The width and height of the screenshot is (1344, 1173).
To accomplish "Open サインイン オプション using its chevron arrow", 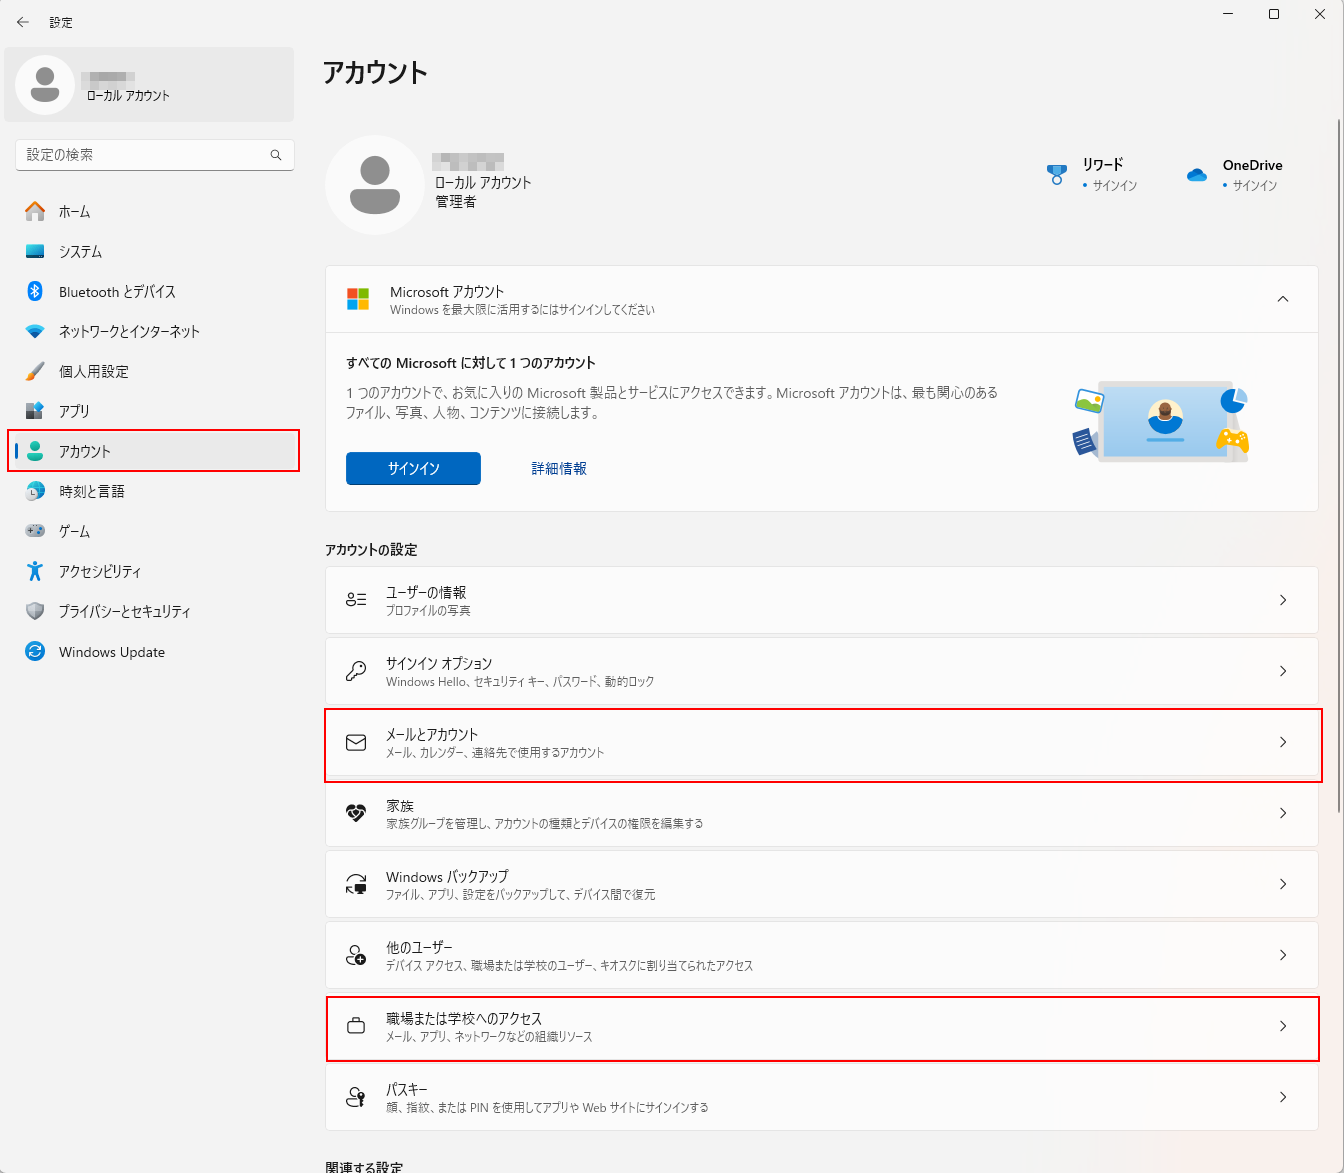I will (1282, 671).
